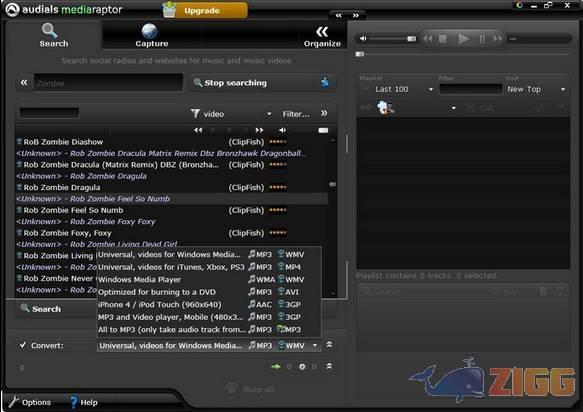
Task: Click the playlist Filter input field
Action: click(x=471, y=89)
